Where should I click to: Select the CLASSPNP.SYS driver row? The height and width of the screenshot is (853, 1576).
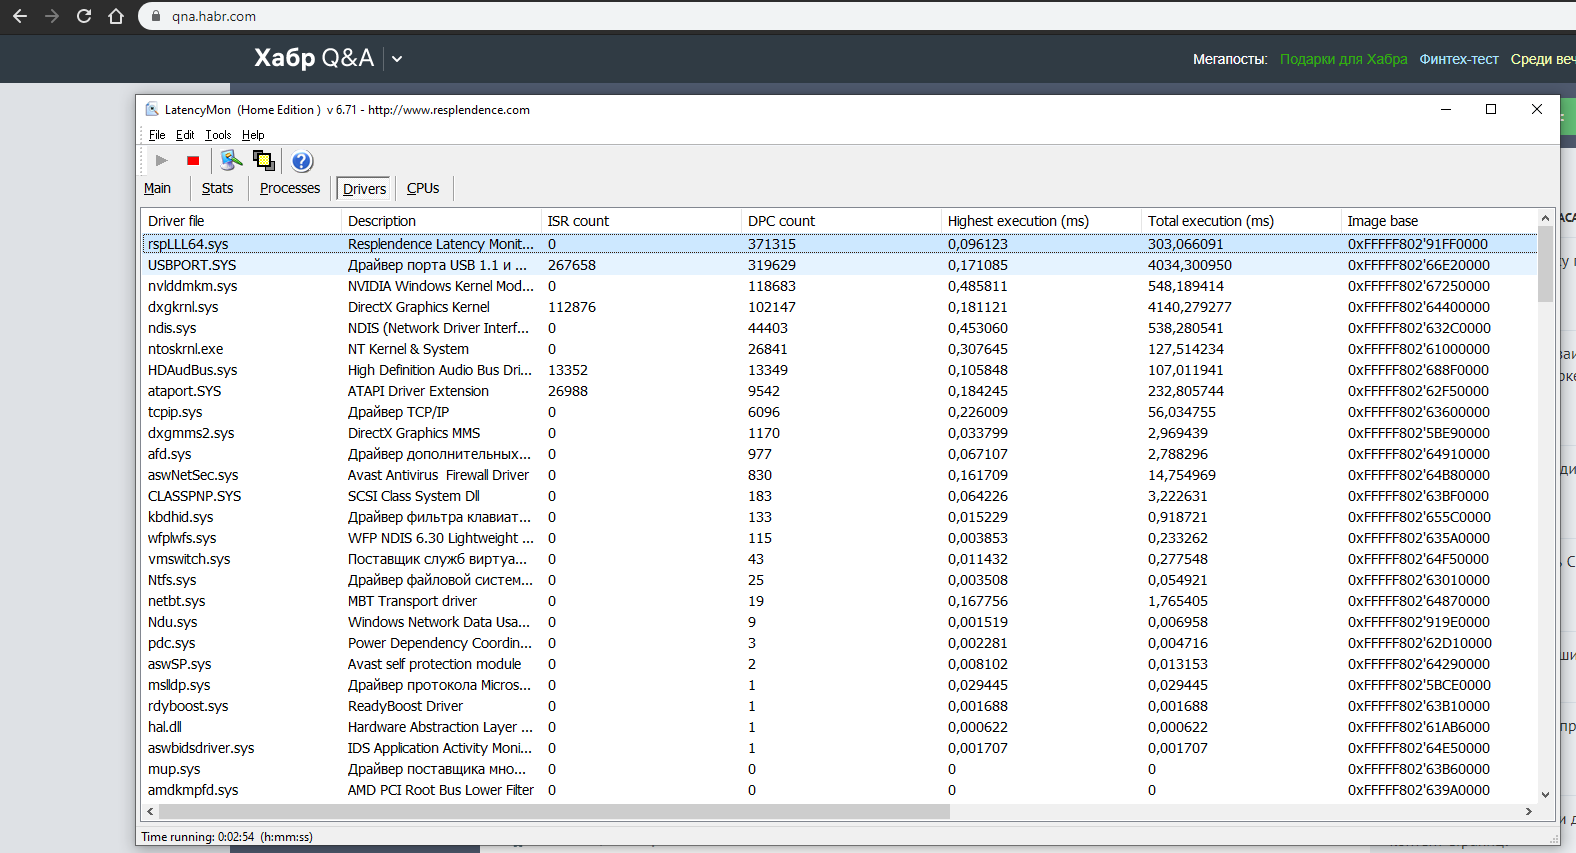pyautogui.click(x=840, y=496)
